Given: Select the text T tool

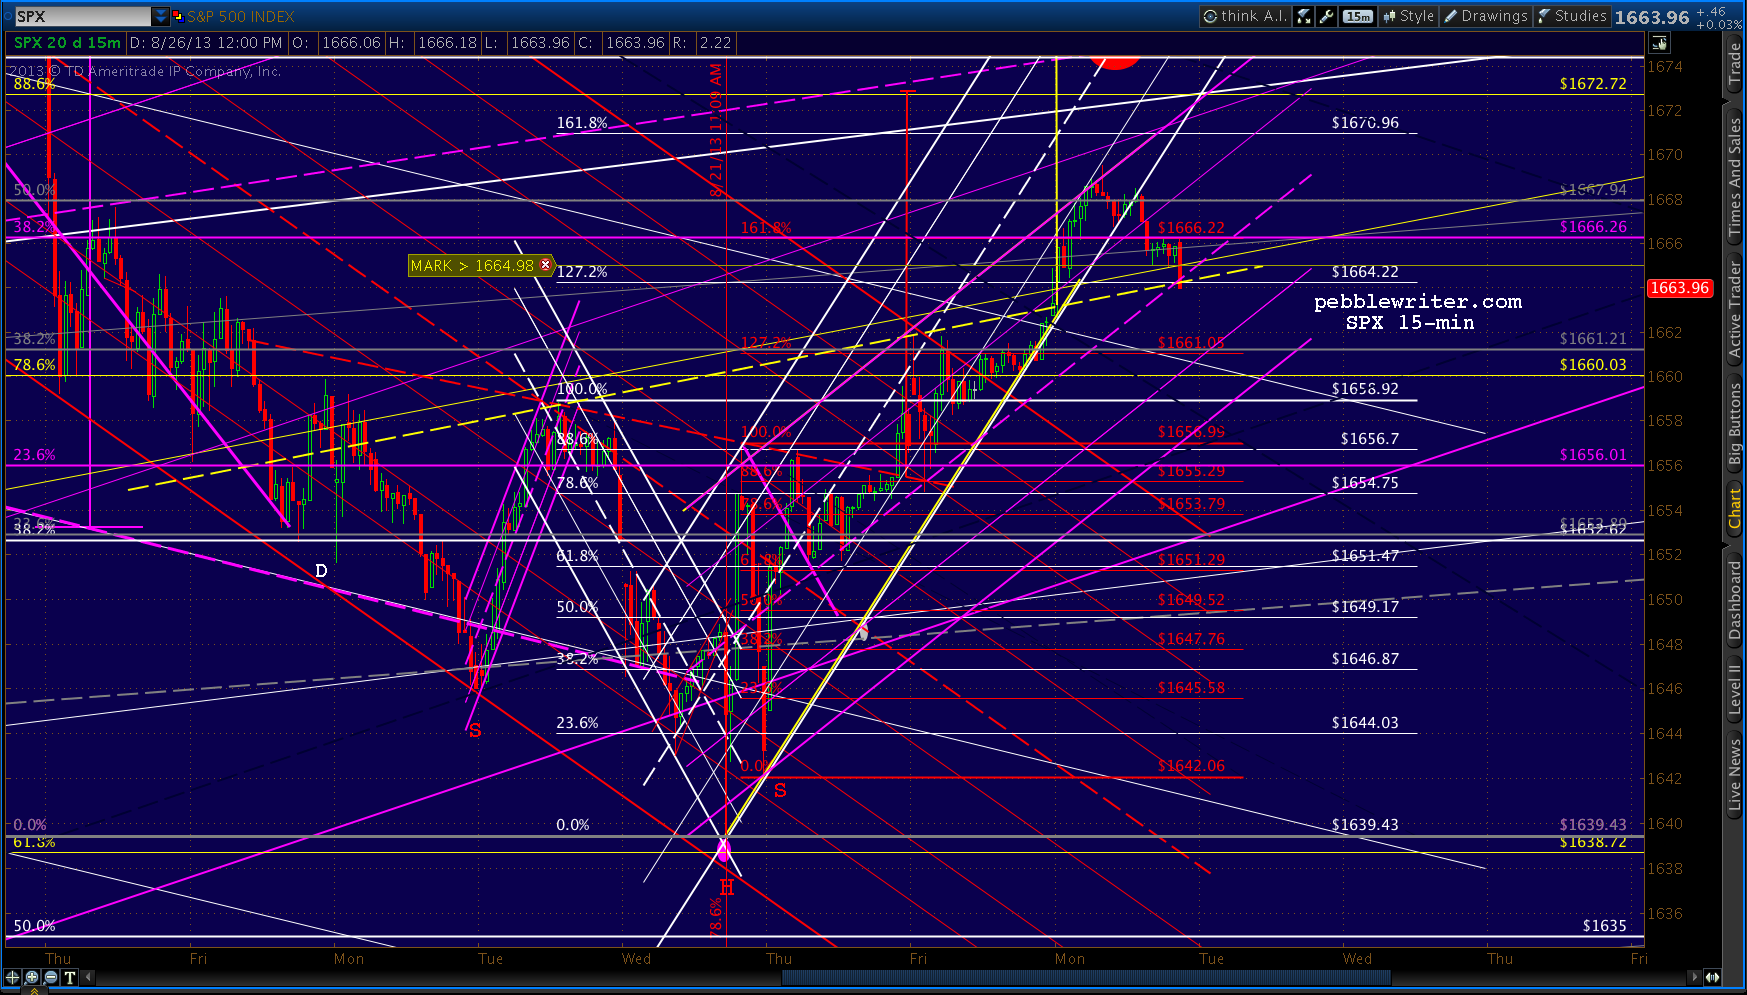Looking at the screenshot, I should [x=70, y=977].
